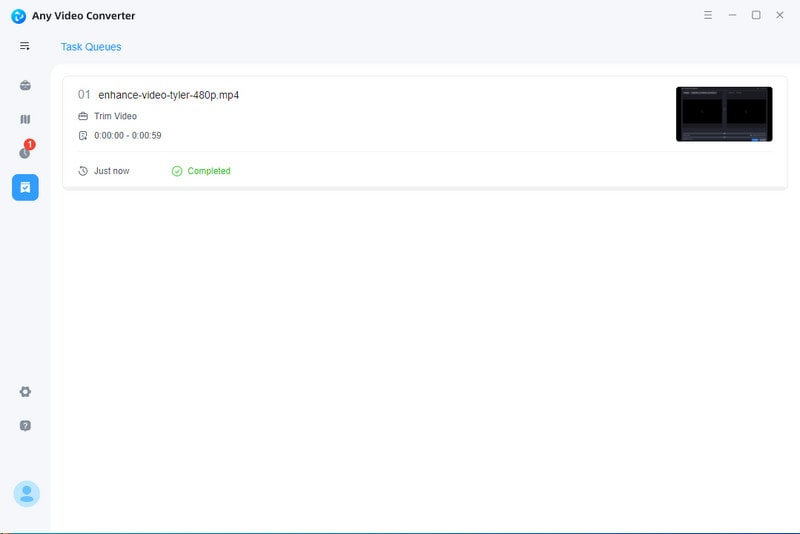The image size is (800, 534).
Task: Click the Completed status text
Action: click(x=209, y=171)
